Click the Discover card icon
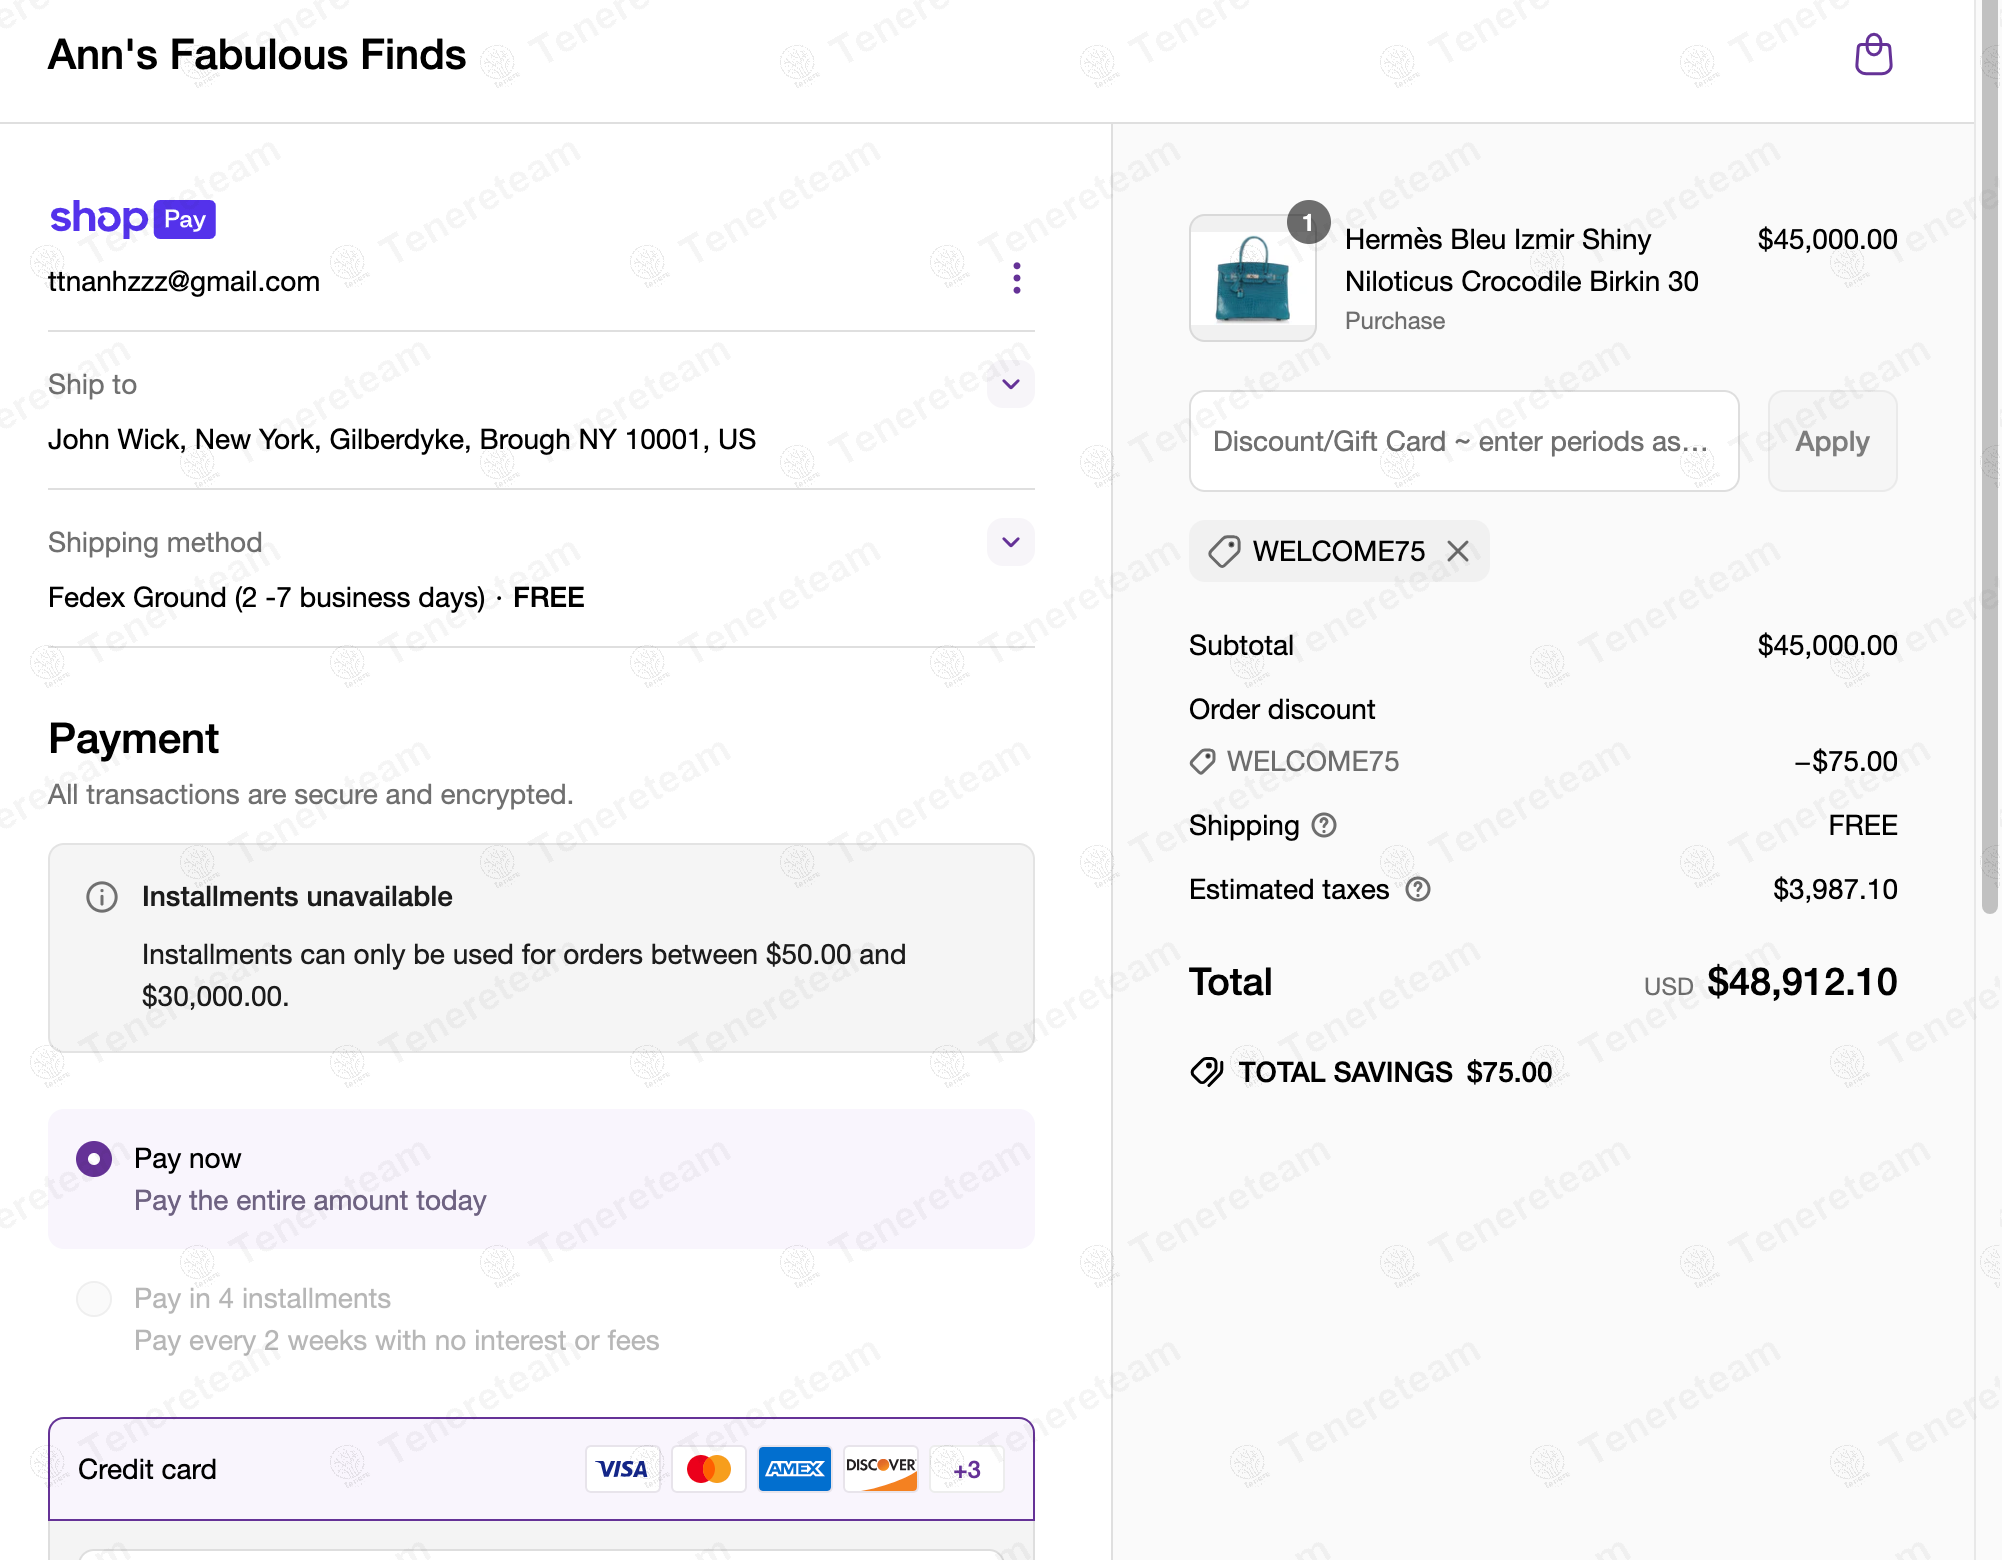This screenshot has height=1560, width=2002. click(x=880, y=1469)
